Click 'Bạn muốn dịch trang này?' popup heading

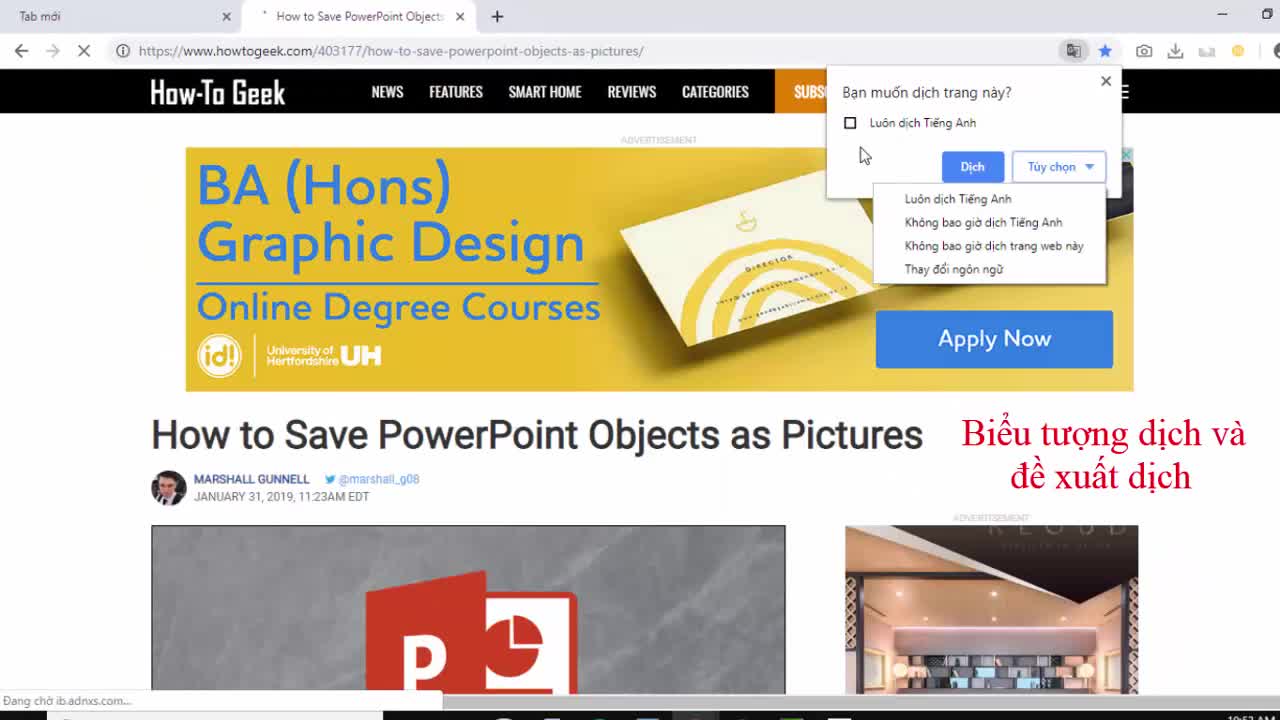[x=926, y=92]
